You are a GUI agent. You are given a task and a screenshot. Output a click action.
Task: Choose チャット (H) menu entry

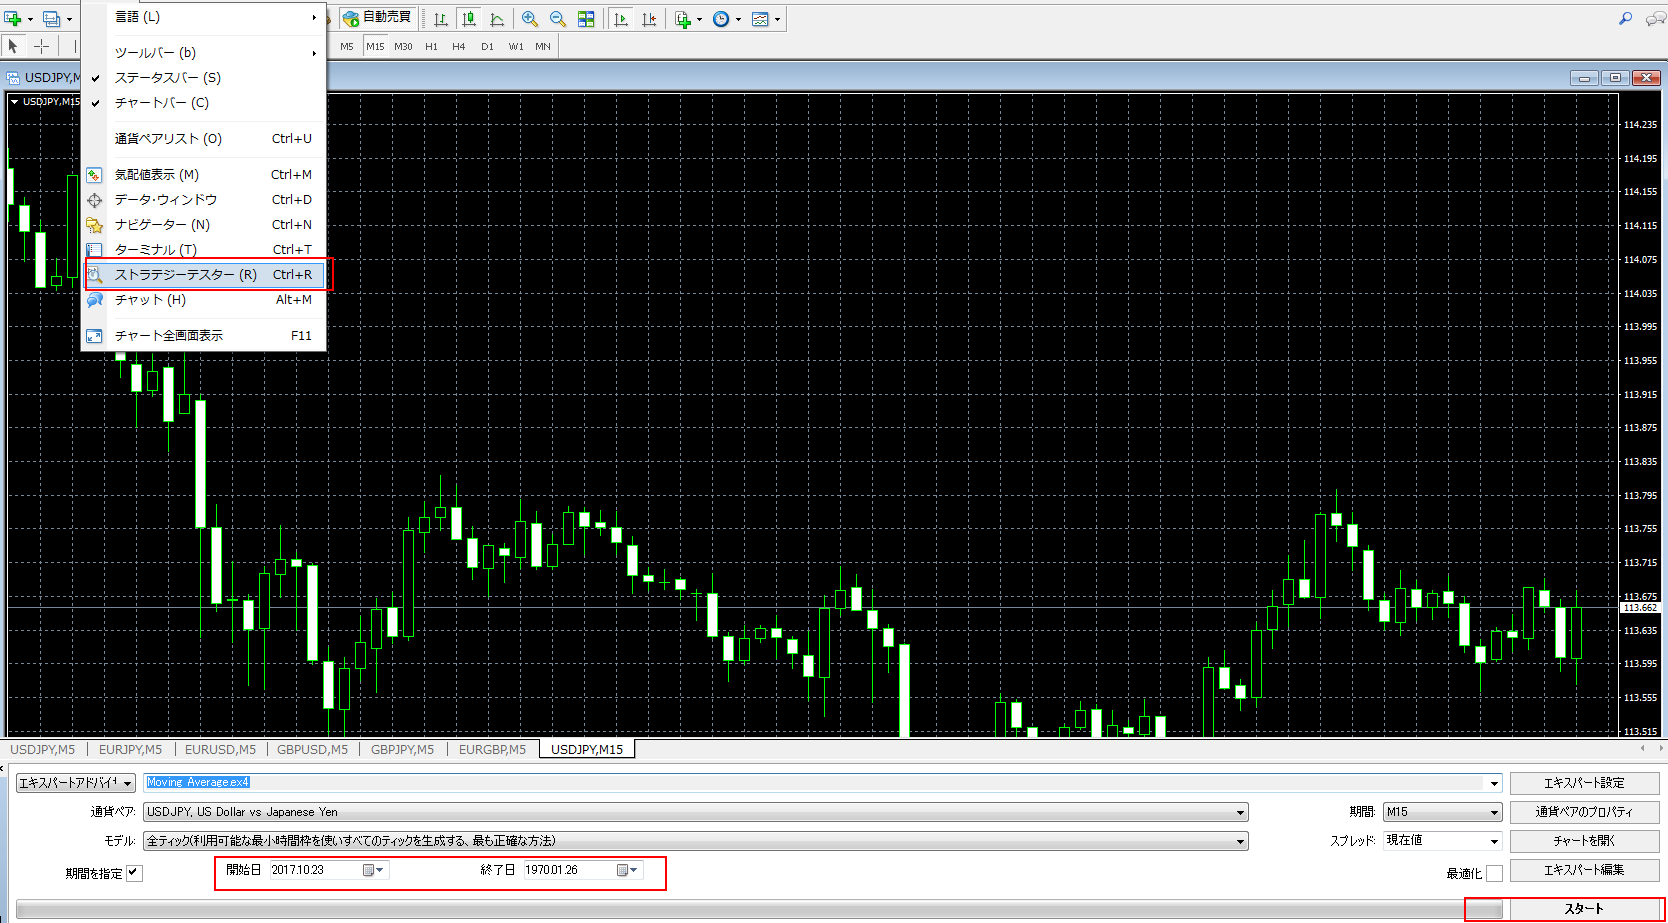click(204, 300)
